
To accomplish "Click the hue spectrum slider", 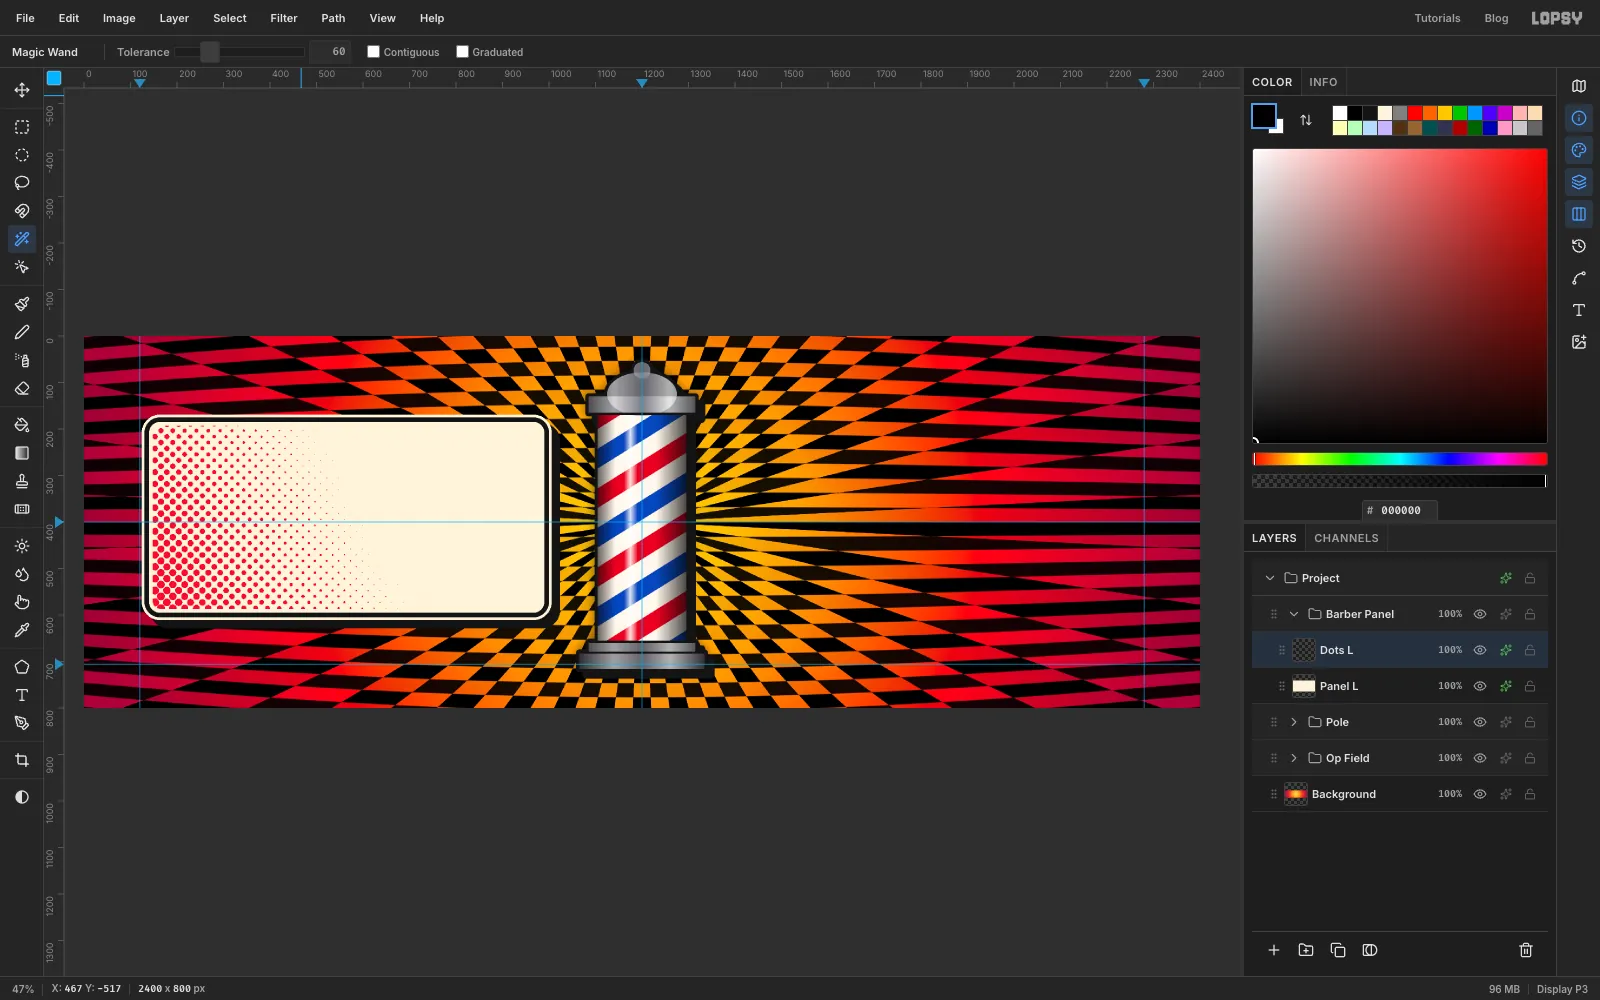I will (1400, 459).
